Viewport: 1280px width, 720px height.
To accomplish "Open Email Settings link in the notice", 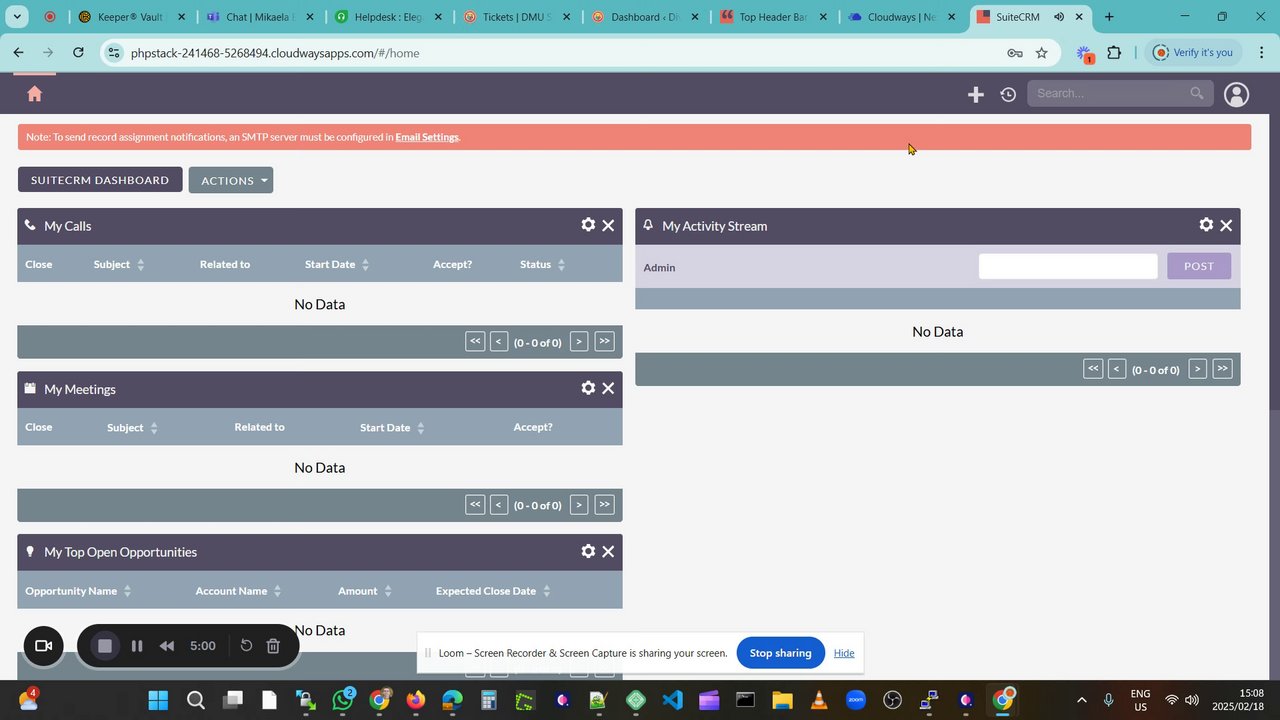I will click(x=427, y=137).
